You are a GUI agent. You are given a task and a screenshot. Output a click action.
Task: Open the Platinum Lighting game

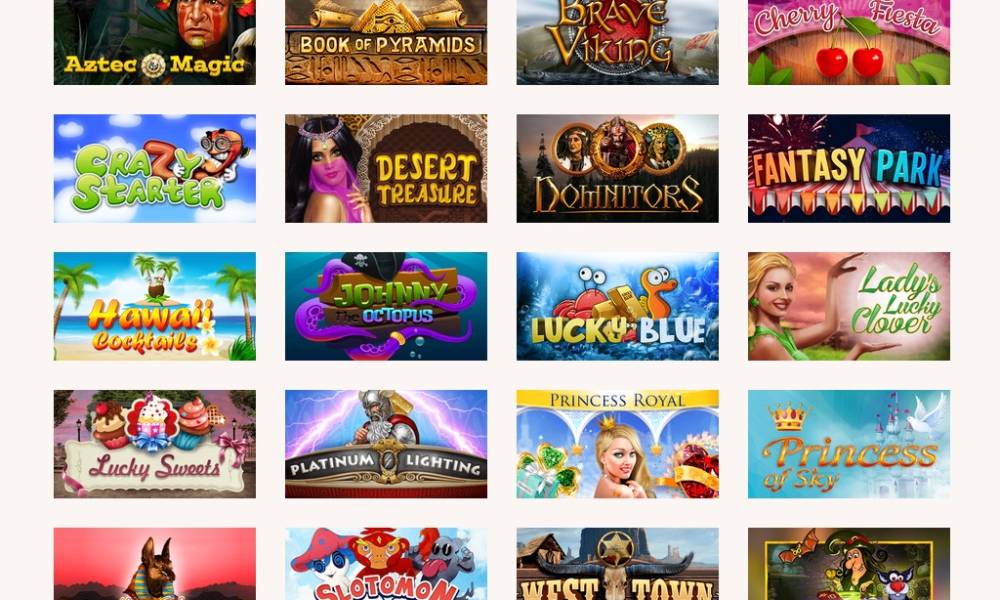pos(386,444)
